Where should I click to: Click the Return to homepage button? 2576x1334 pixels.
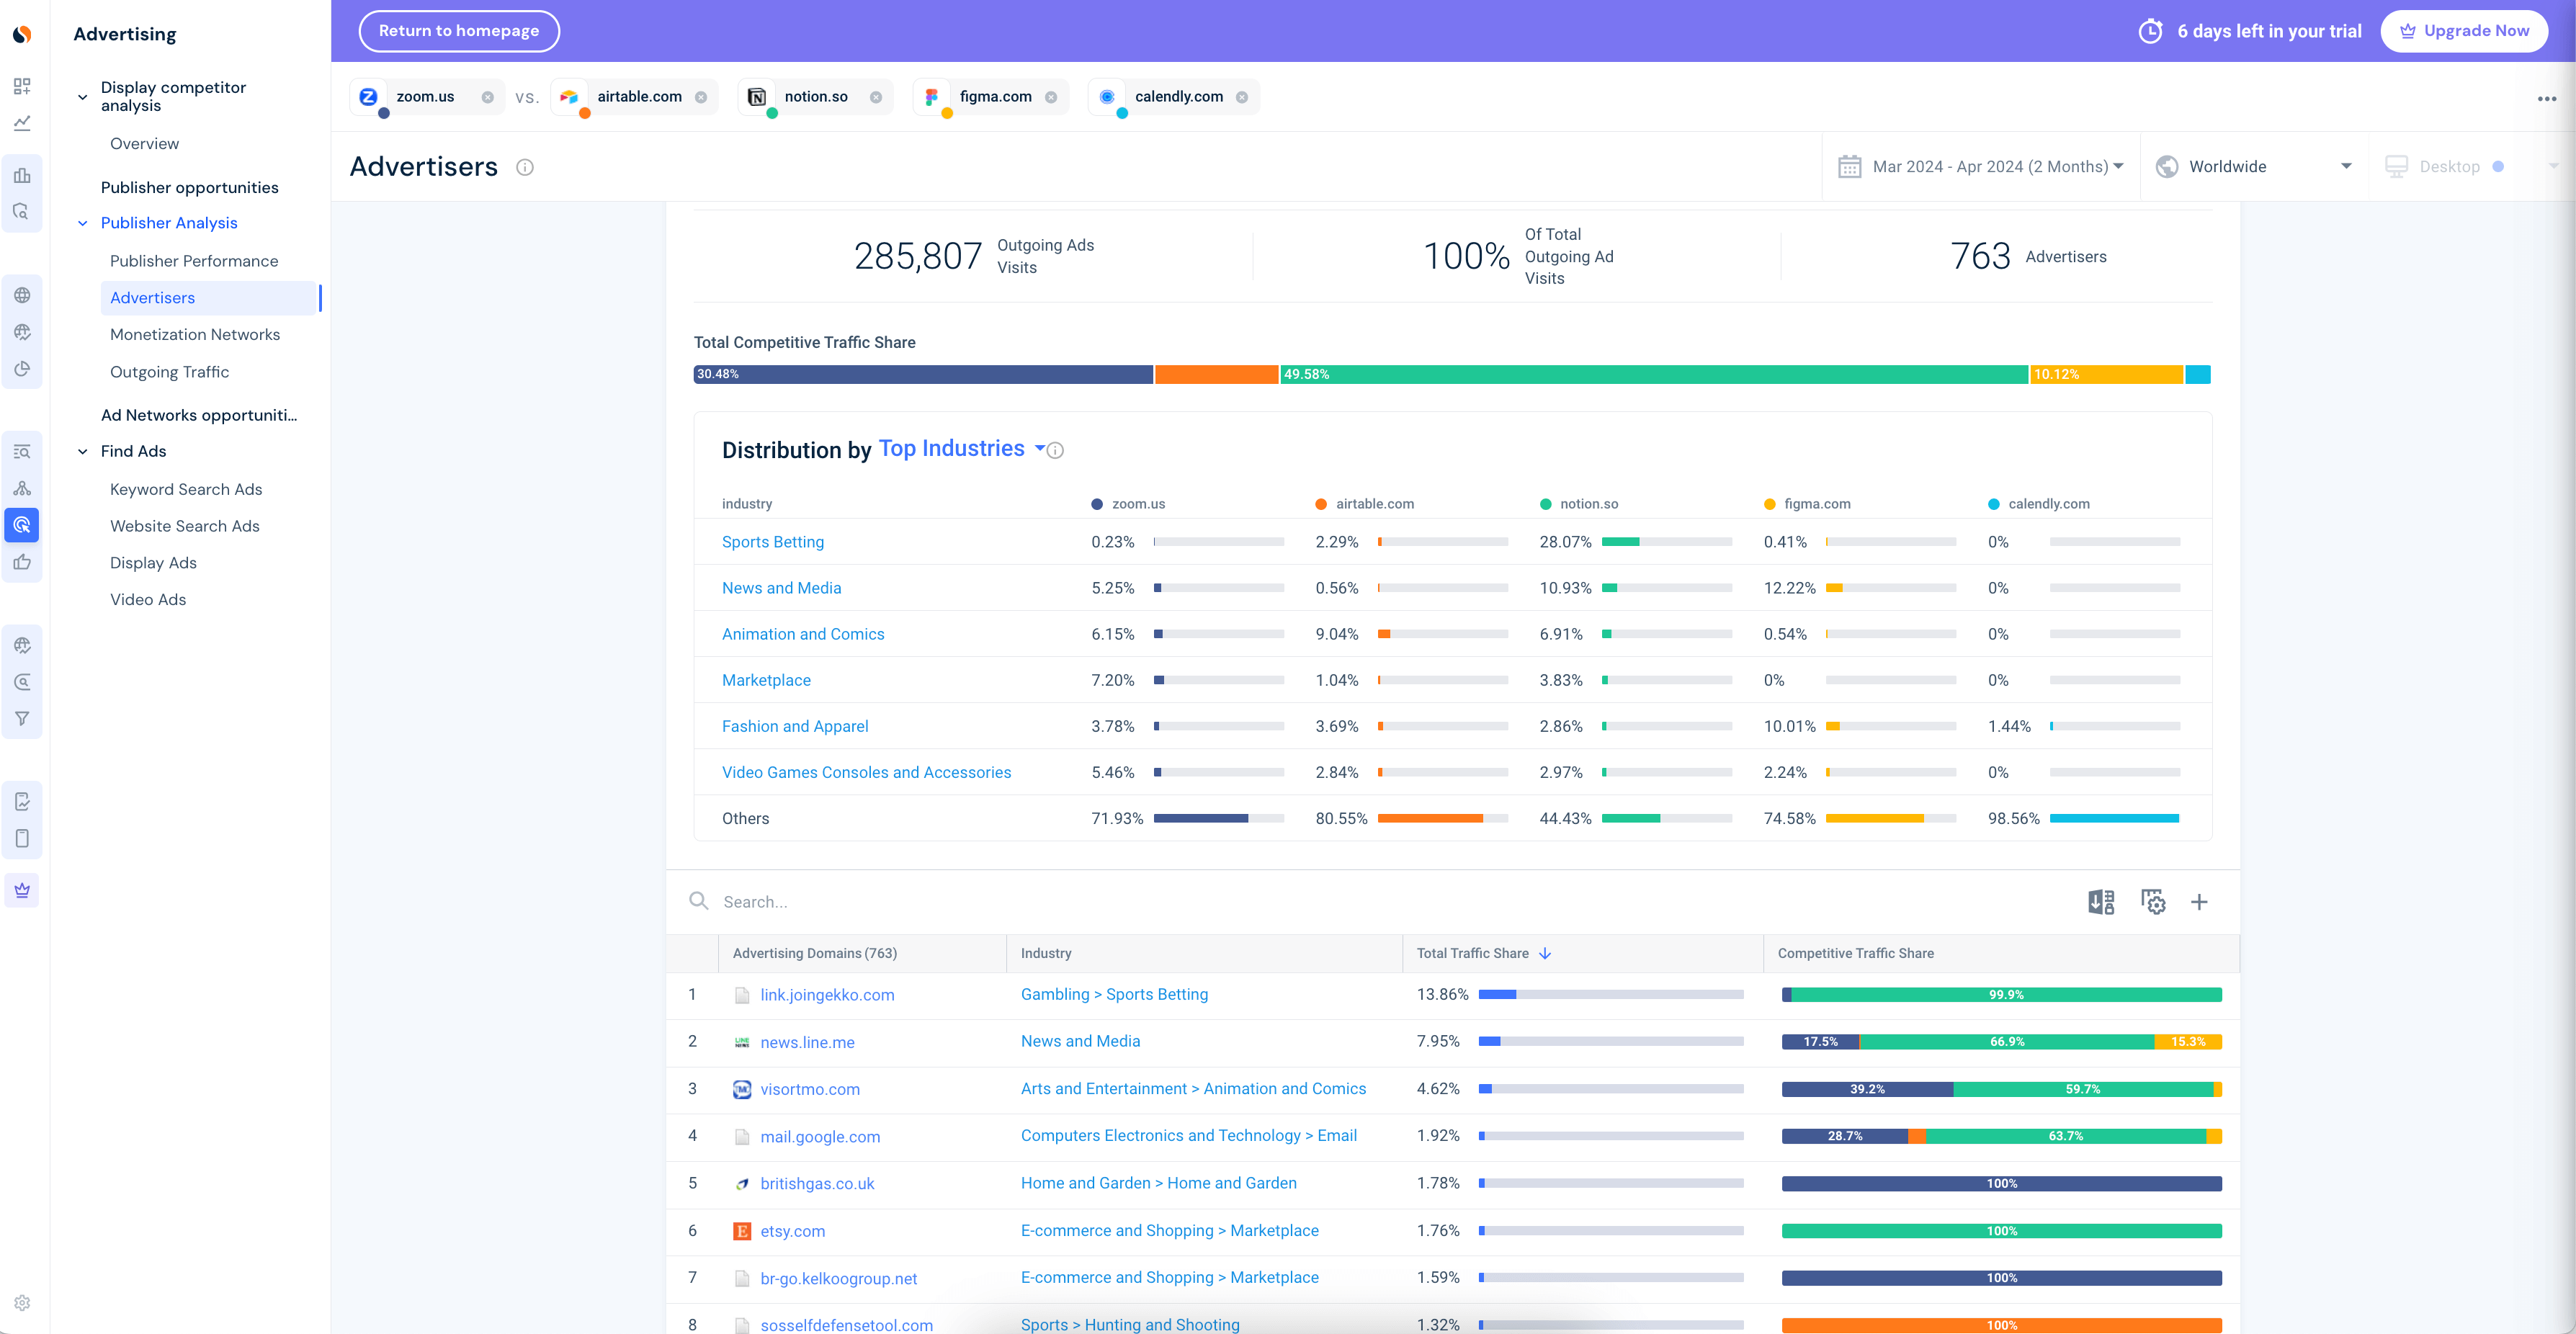point(460,31)
